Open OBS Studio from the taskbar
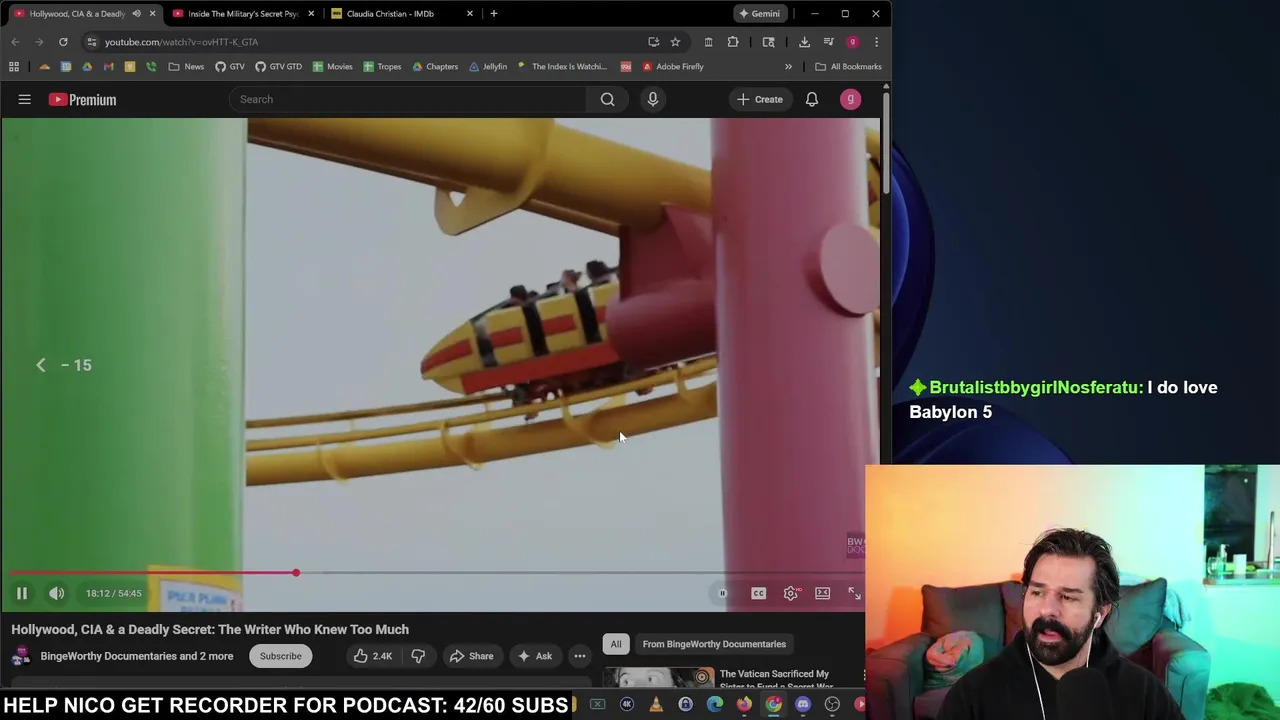 tap(832, 705)
